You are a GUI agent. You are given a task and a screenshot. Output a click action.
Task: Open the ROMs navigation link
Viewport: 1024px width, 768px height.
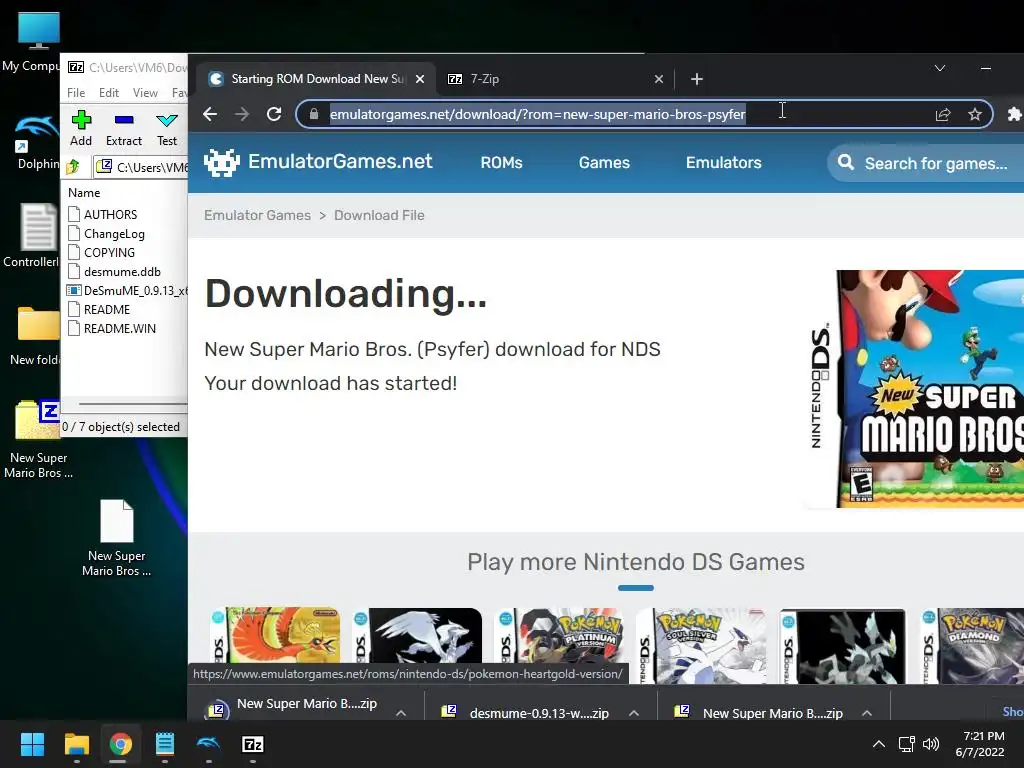[502, 163]
